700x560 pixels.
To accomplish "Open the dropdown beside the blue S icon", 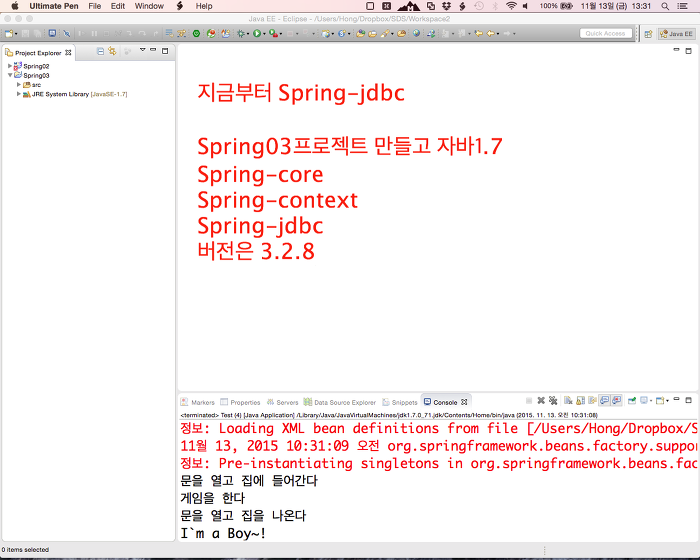I will 349,34.
